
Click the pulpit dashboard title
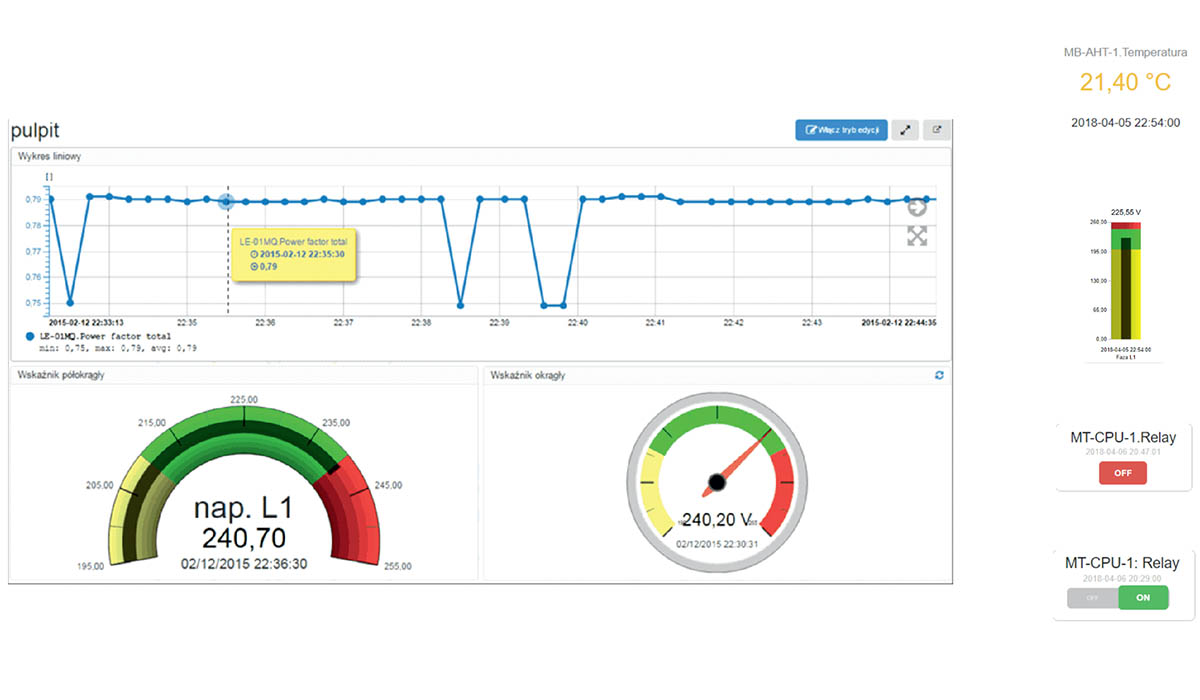pyautogui.click(x=35, y=130)
